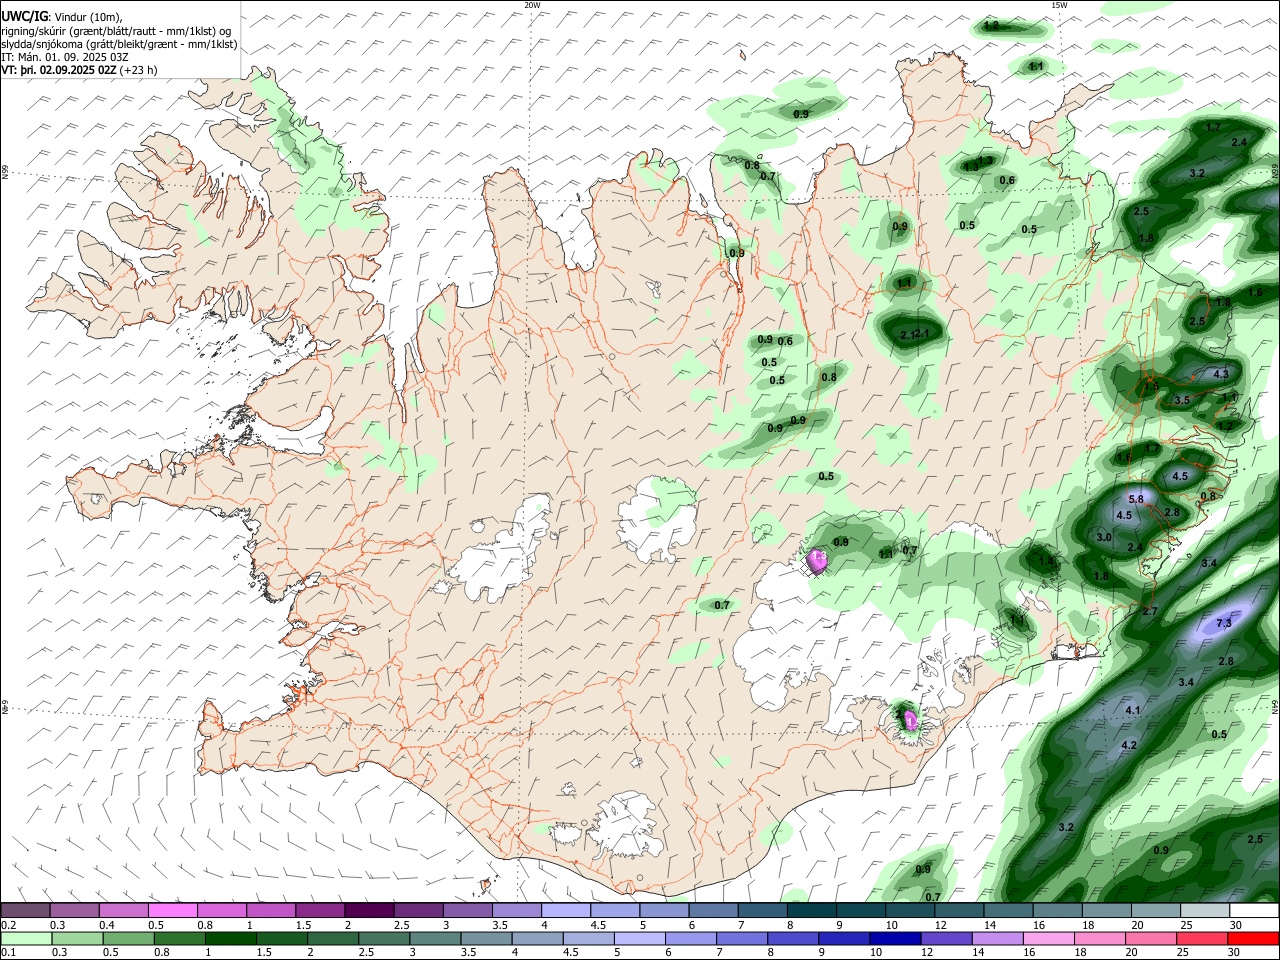Click the bright magenta 0.5 snow legend swatch
This screenshot has width=1280, height=960.
(172, 910)
